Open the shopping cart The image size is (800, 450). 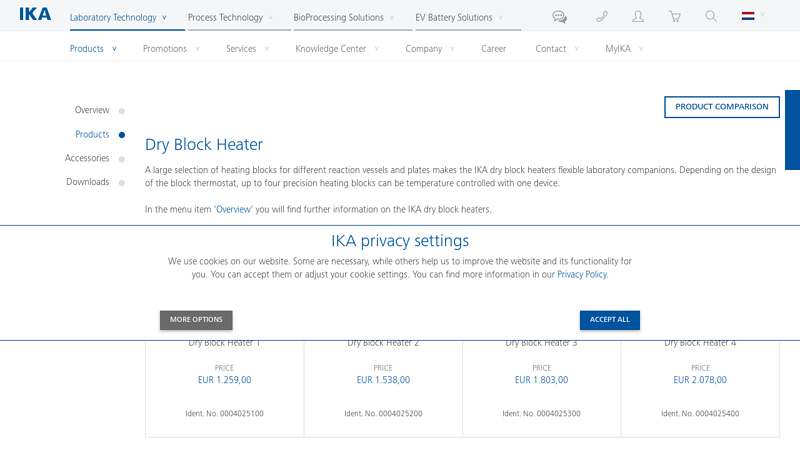pyautogui.click(x=674, y=17)
